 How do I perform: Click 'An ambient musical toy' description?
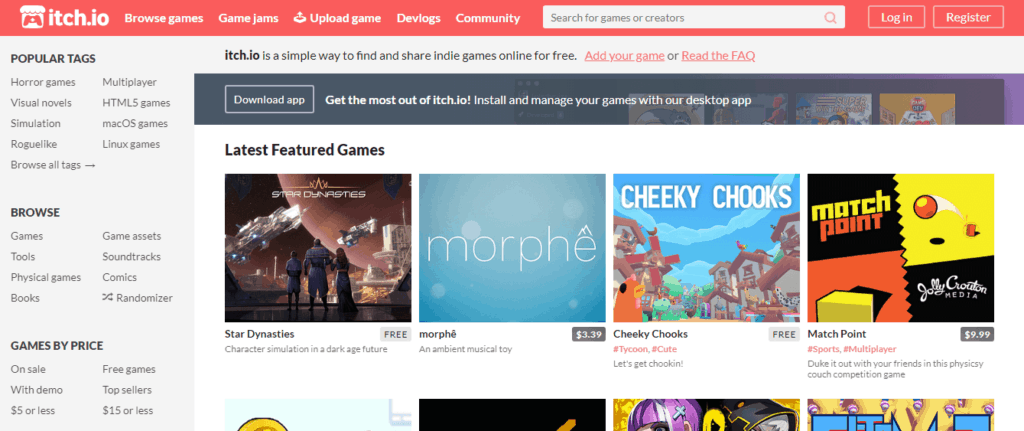(466, 349)
